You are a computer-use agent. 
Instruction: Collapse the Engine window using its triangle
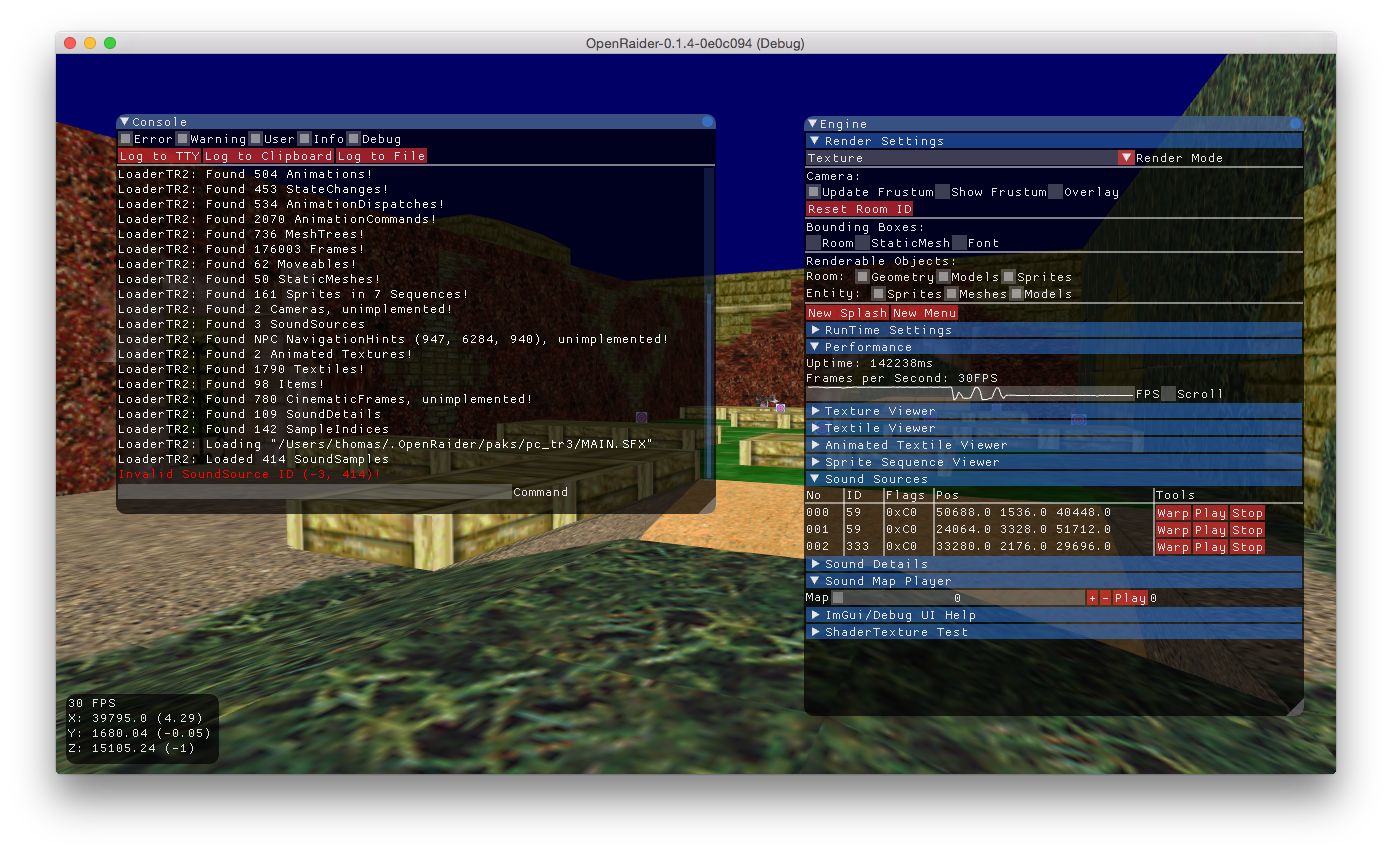(x=812, y=124)
